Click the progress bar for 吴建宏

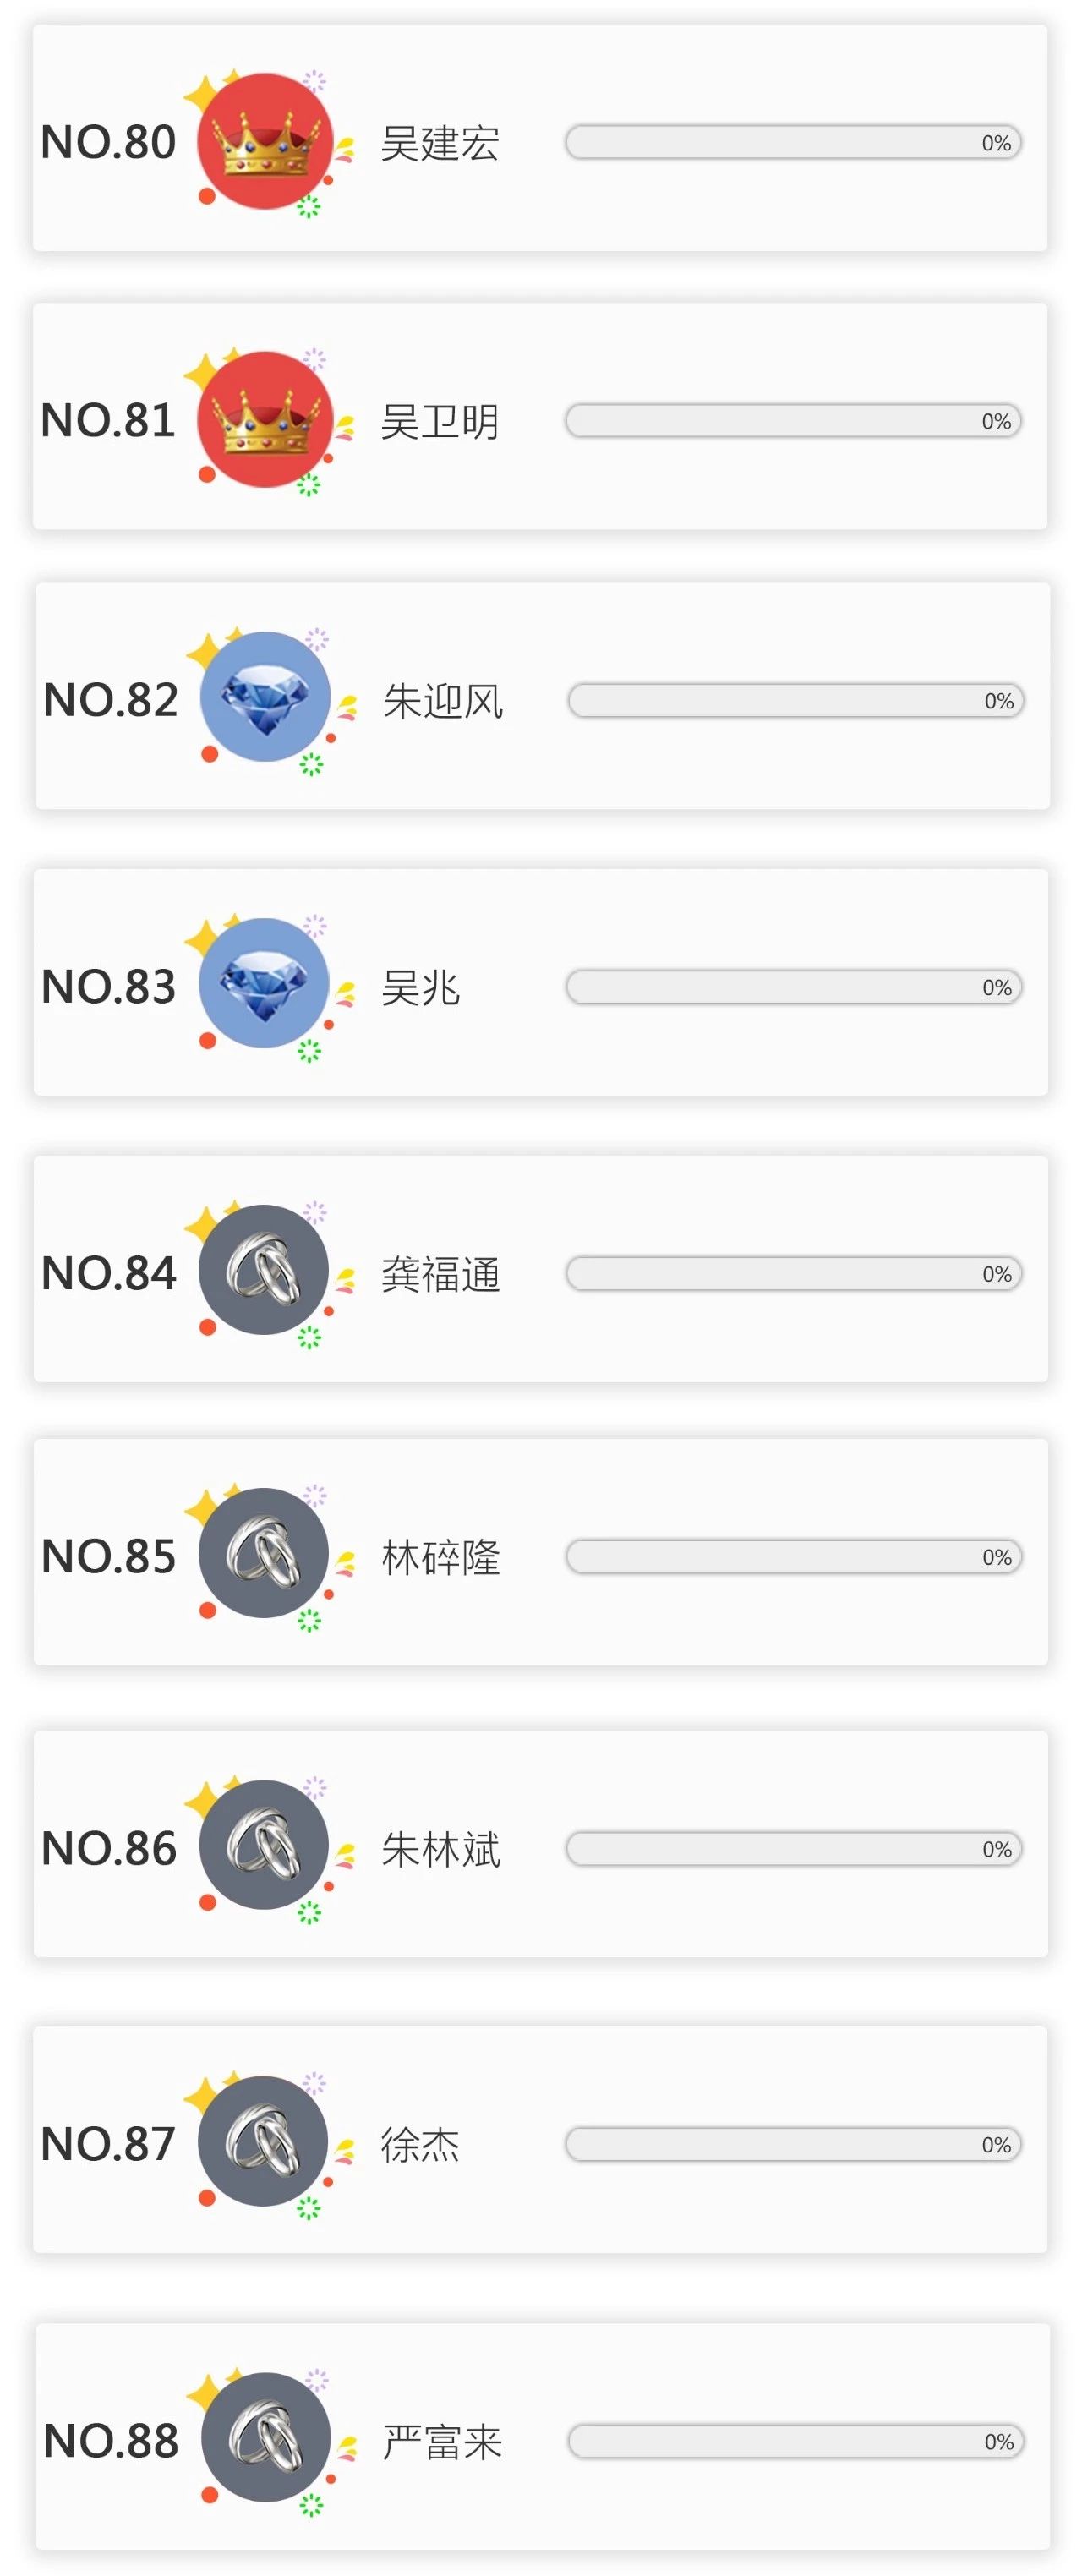coord(793,143)
